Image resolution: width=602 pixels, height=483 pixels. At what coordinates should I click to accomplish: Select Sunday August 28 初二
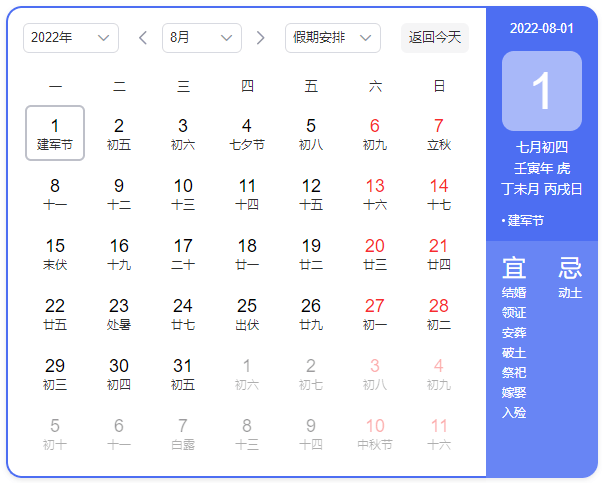(x=439, y=313)
